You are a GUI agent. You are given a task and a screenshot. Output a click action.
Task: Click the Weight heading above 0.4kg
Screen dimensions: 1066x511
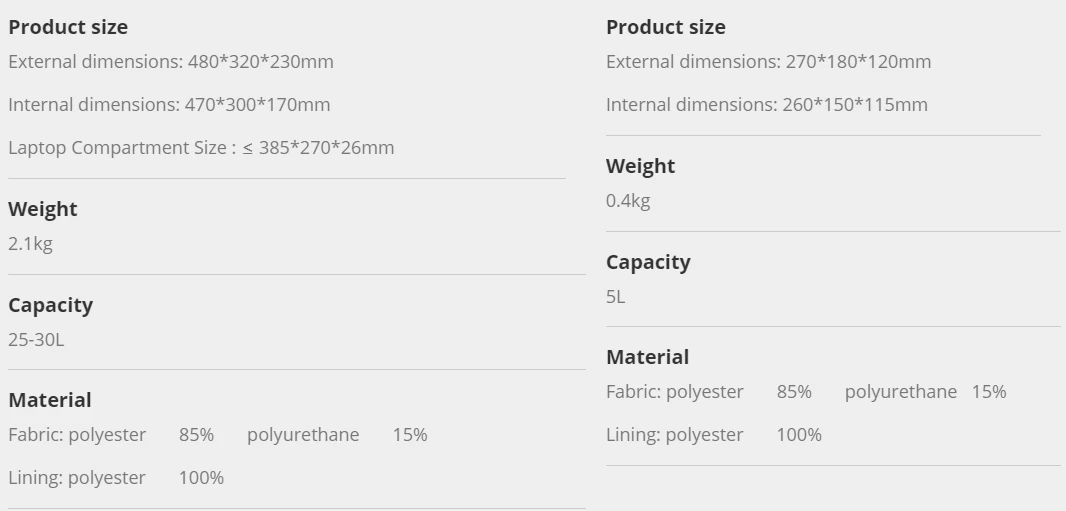pyautogui.click(x=640, y=166)
